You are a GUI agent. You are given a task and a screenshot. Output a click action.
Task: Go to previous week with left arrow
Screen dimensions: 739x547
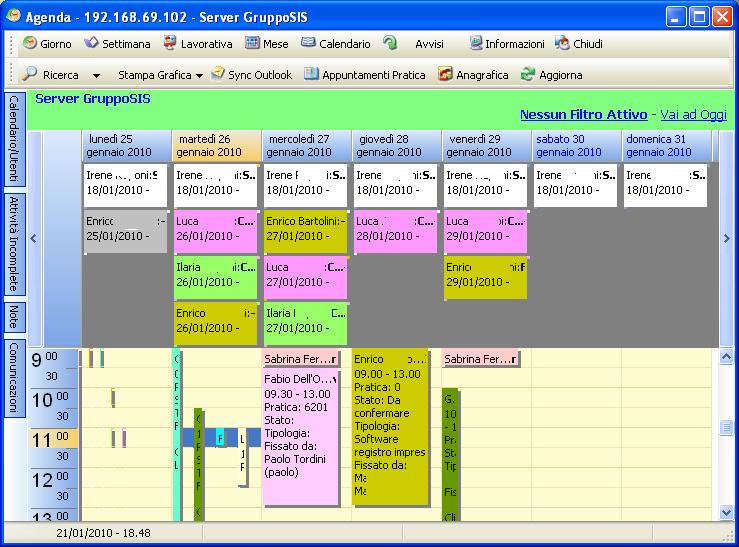coord(34,238)
